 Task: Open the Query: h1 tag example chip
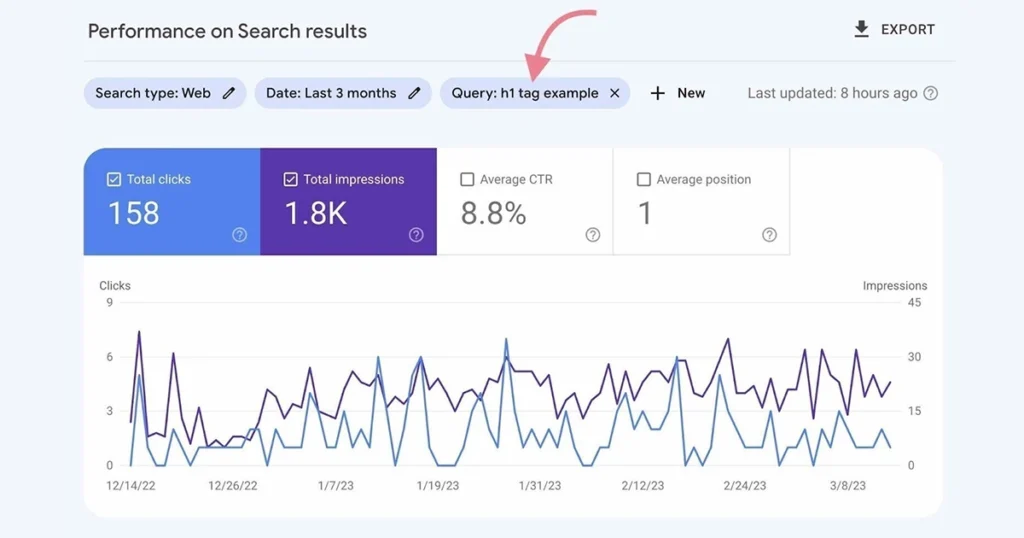pos(534,93)
